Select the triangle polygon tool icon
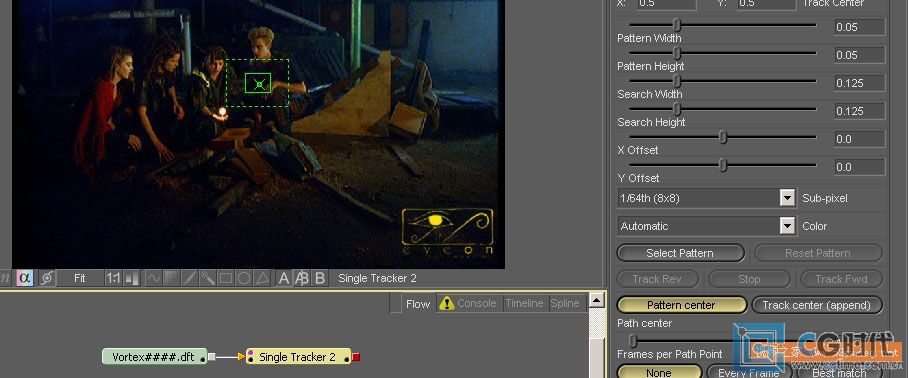 point(262,278)
